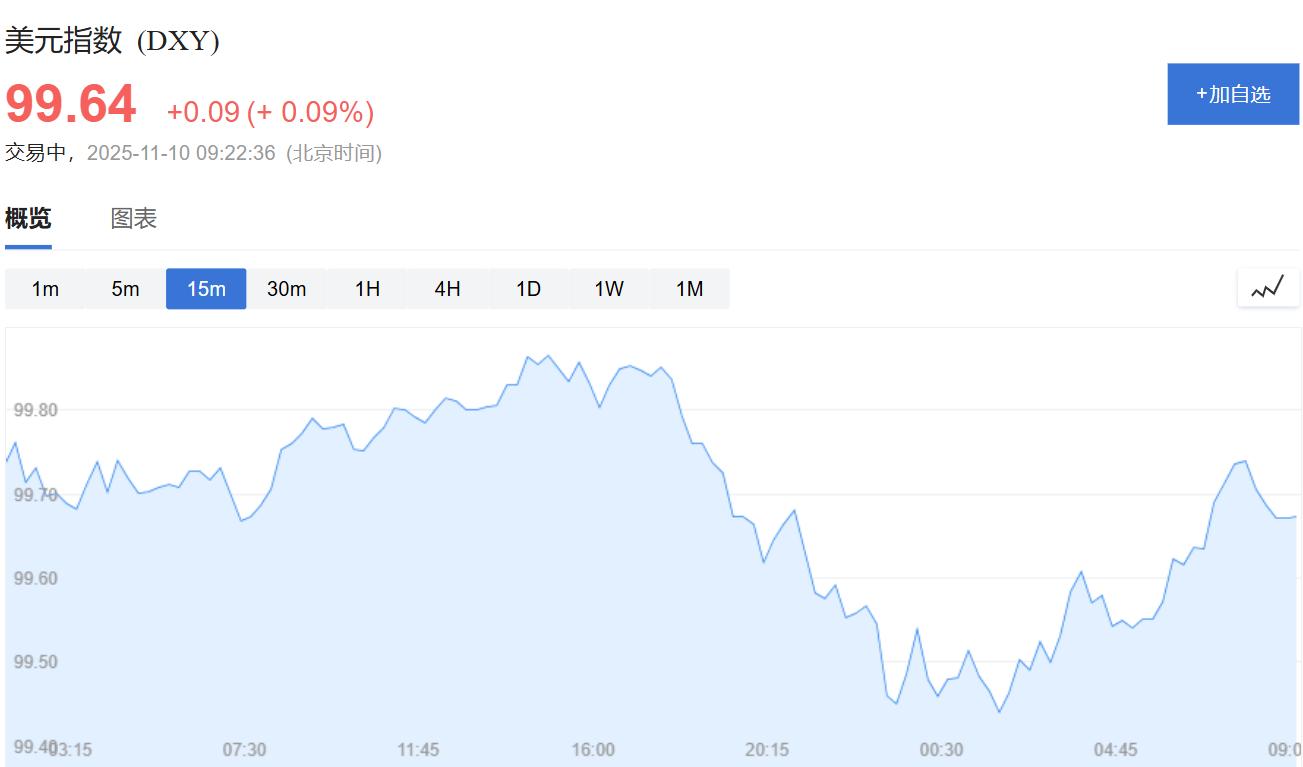Toggle the line chart style icon
Screen dimensions: 1303x767
[1268, 289]
